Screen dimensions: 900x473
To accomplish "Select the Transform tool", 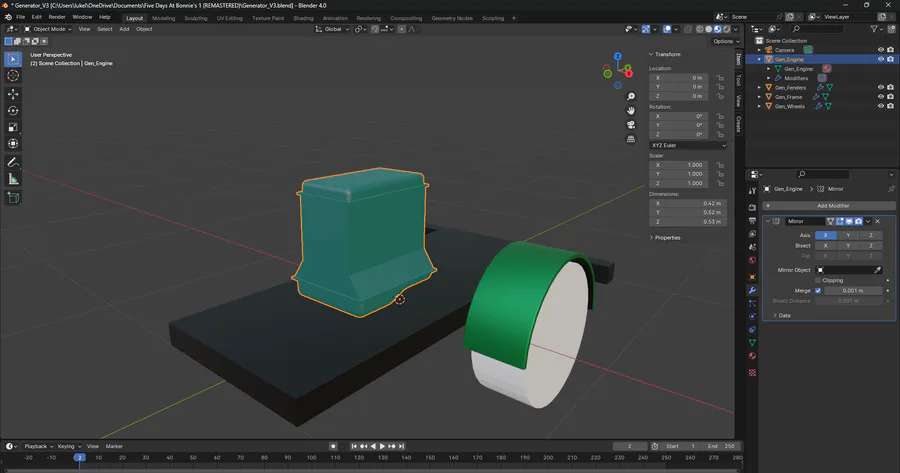I will pyautogui.click(x=13, y=144).
